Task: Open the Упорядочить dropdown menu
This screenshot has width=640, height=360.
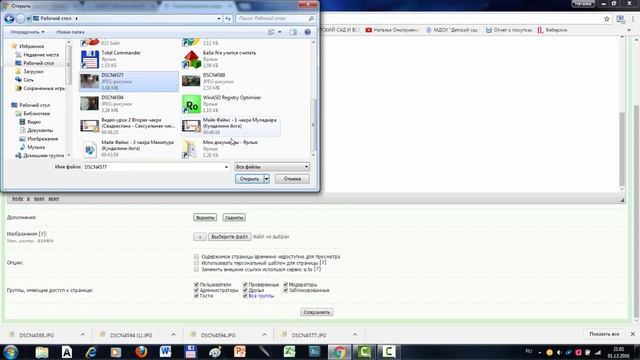Action: click(x=27, y=32)
